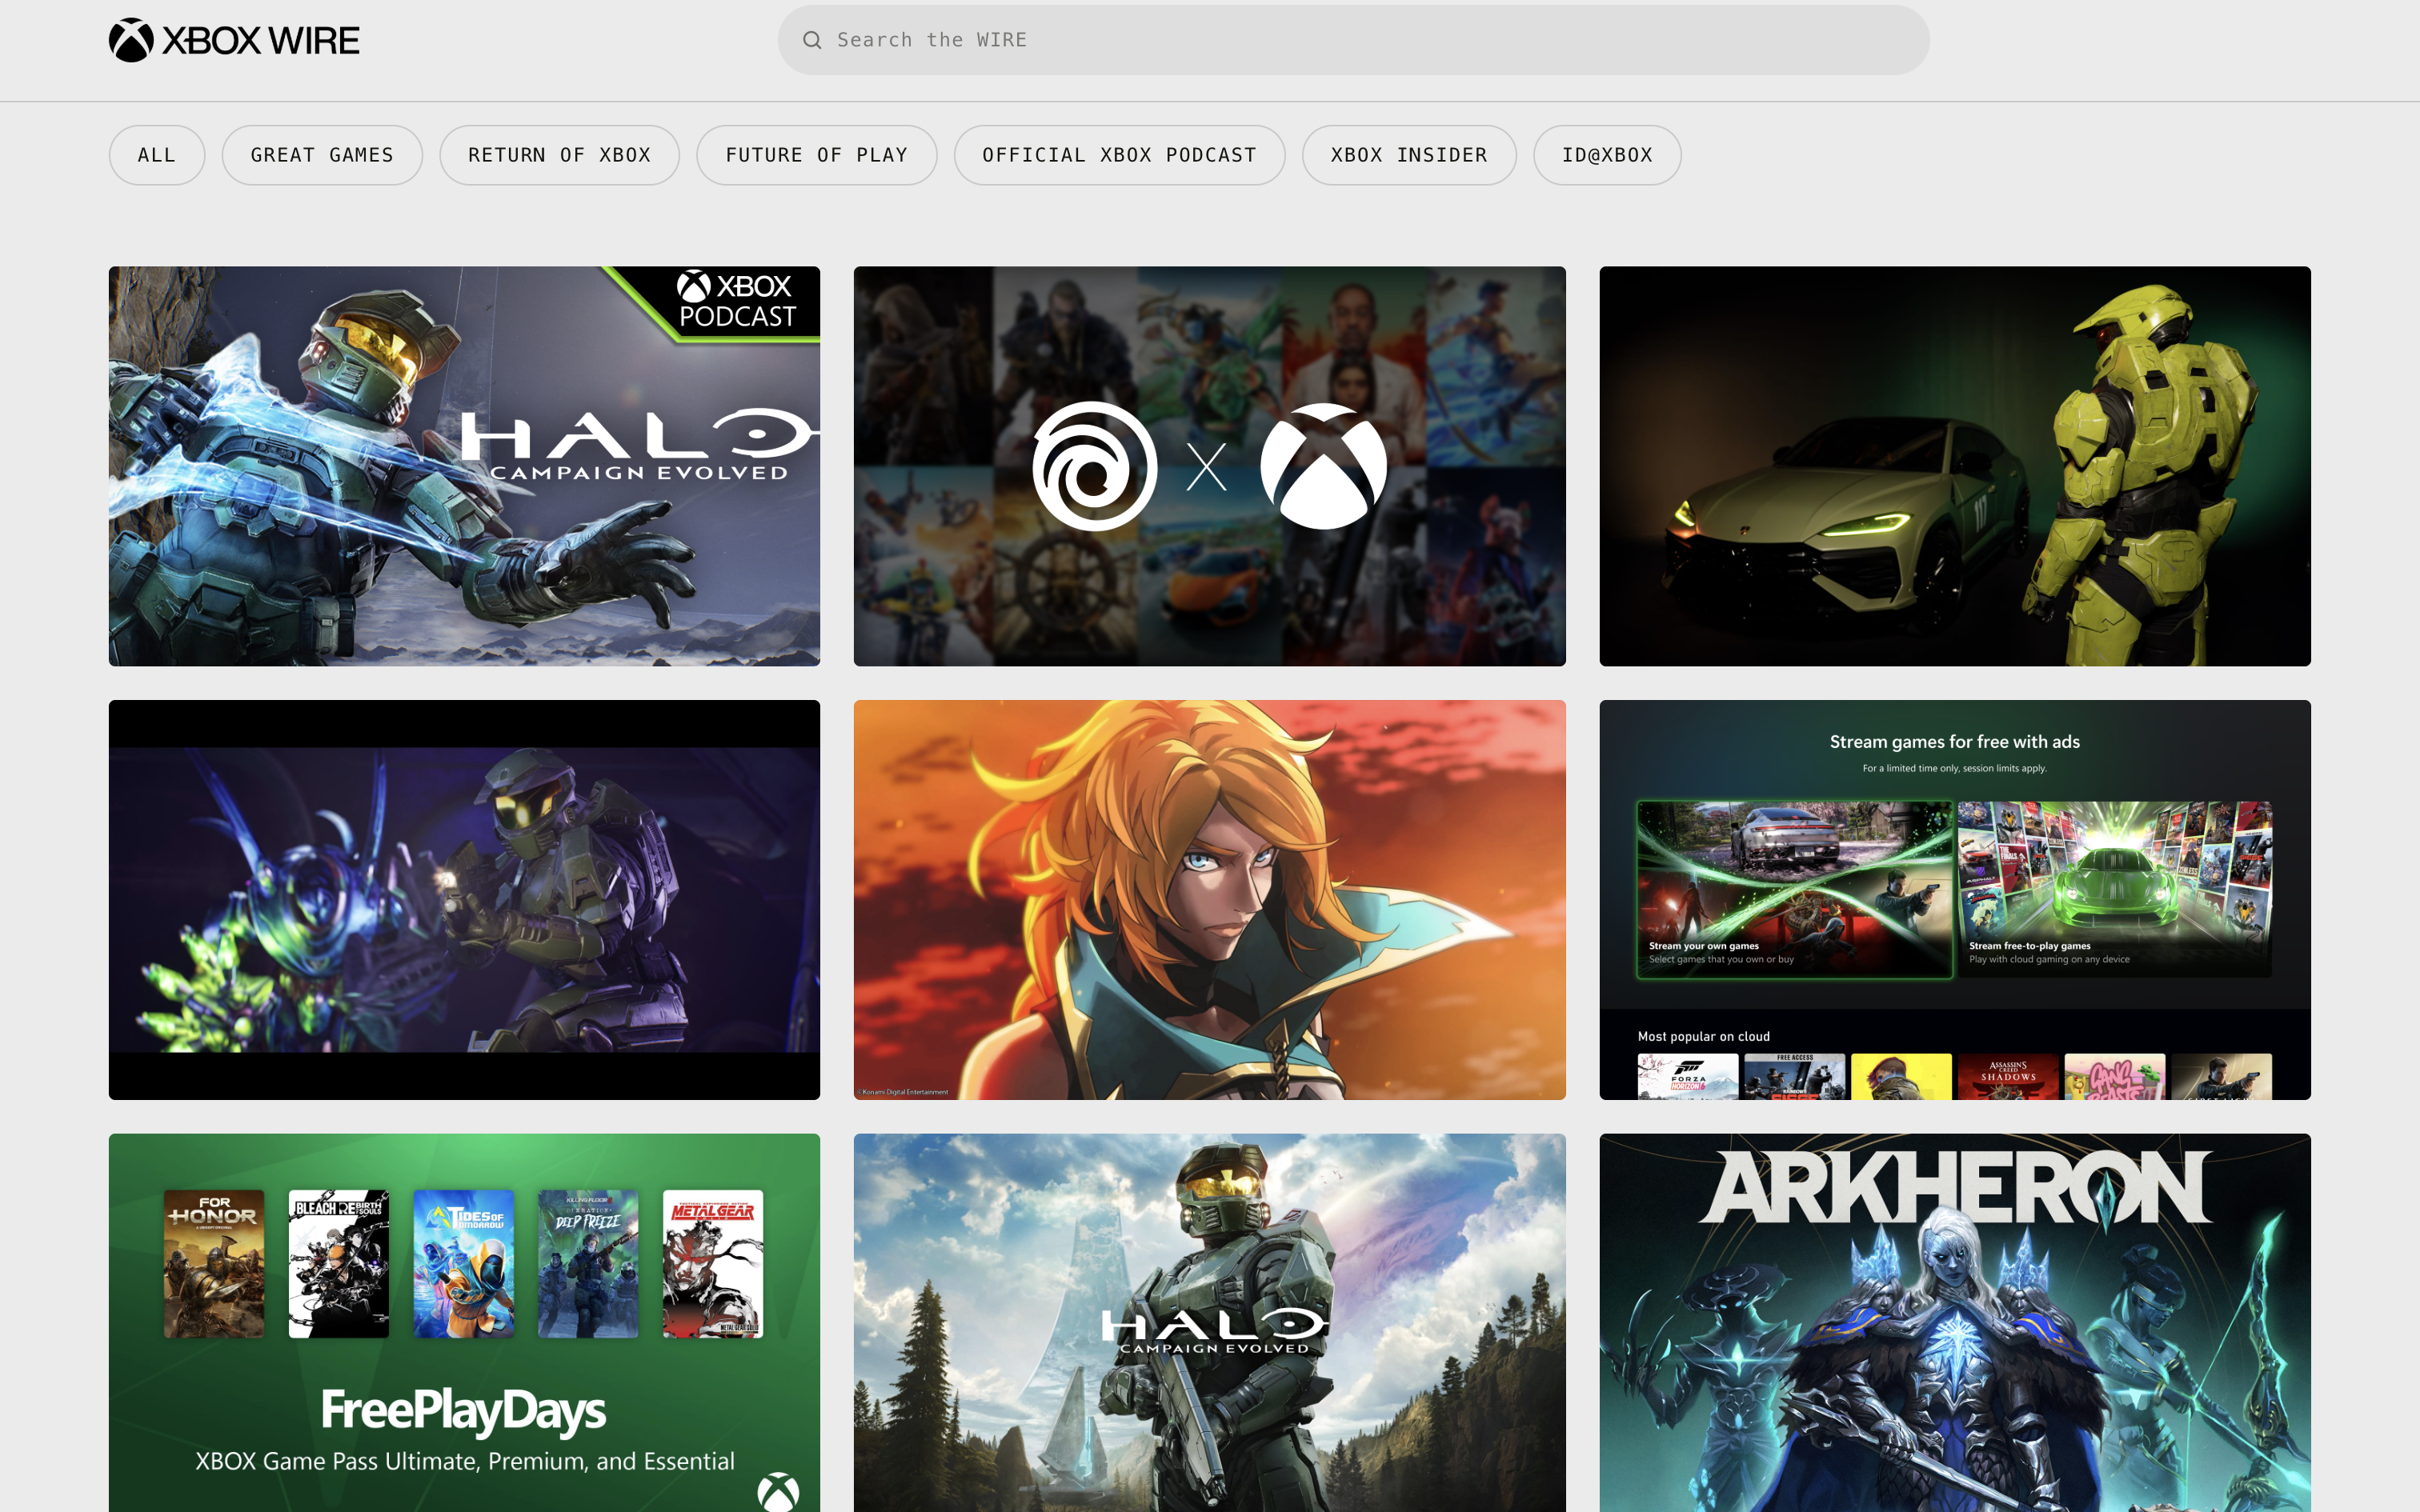Image resolution: width=2420 pixels, height=1512 pixels.
Task: Click the Stream free-to-play games tile
Action: 2114,889
